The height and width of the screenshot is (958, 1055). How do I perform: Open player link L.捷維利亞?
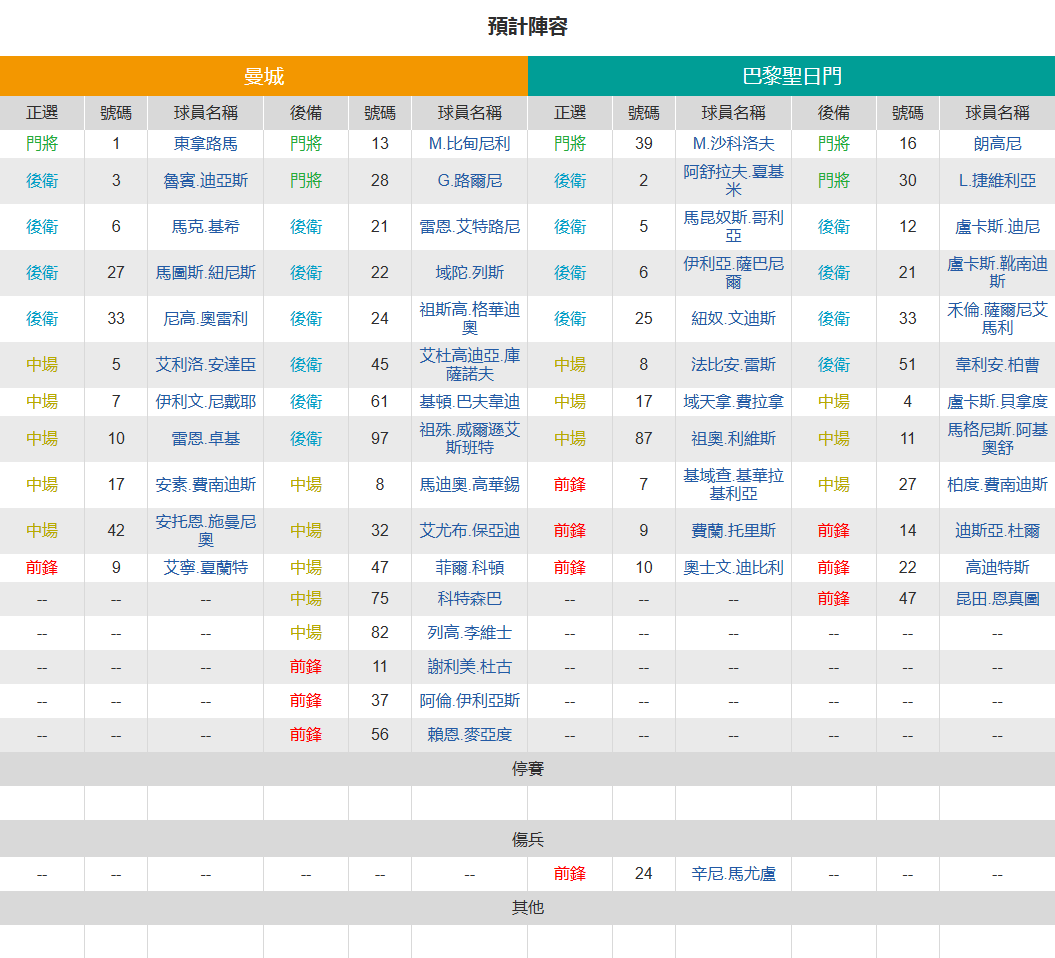(997, 181)
